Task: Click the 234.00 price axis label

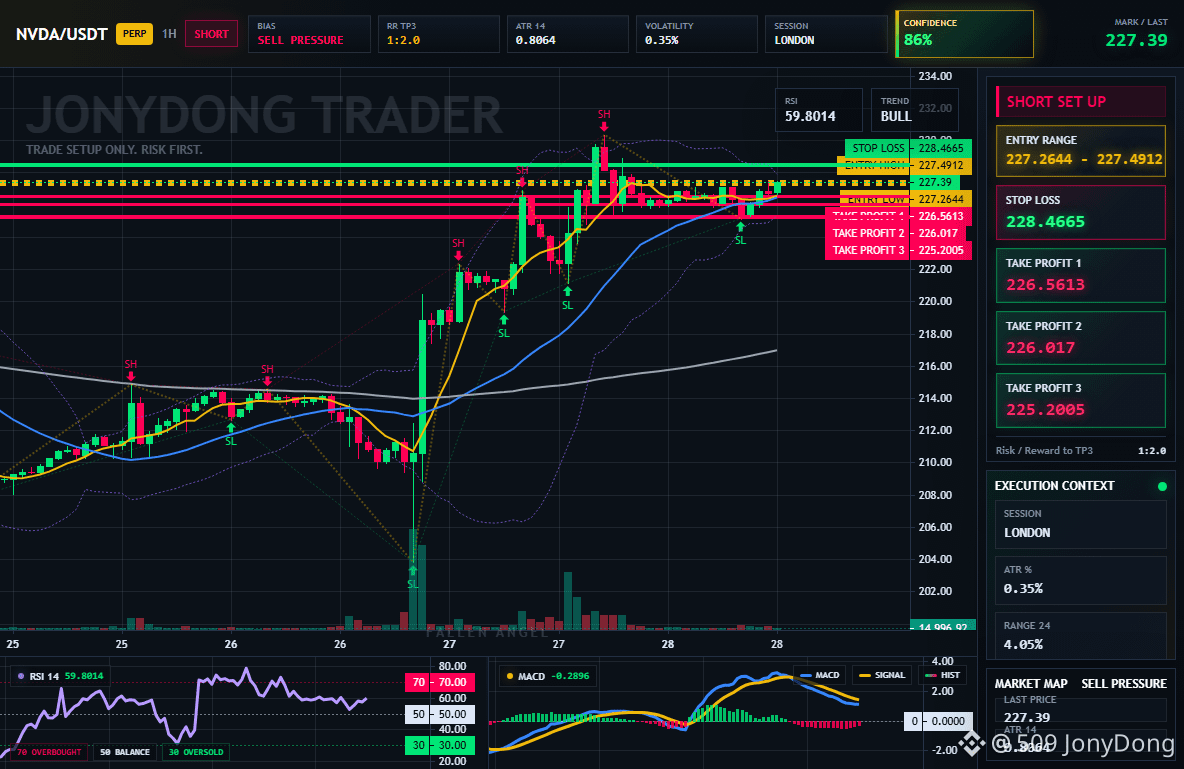Action: (x=935, y=76)
